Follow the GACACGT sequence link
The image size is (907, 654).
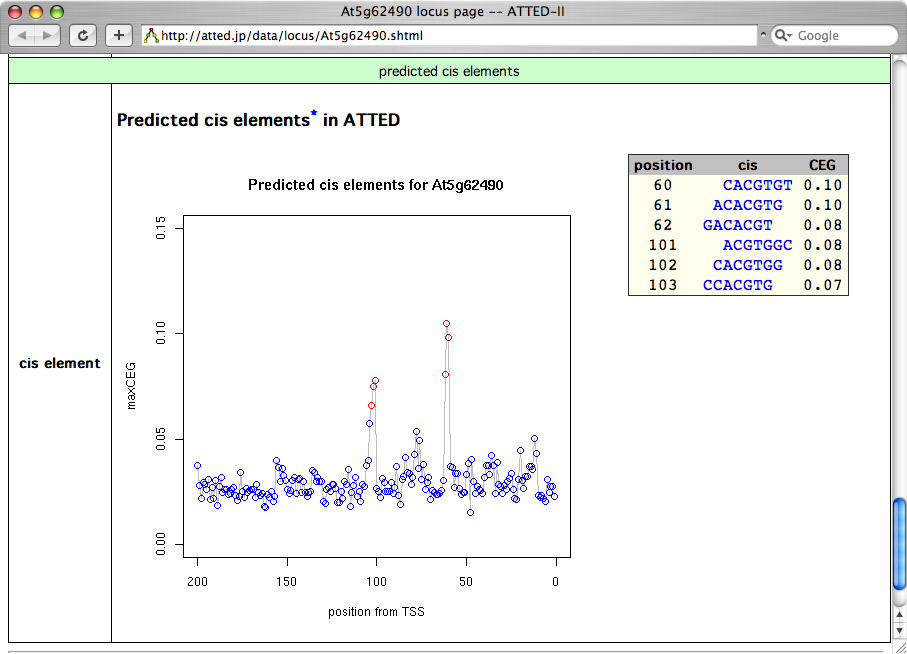click(737, 225)
